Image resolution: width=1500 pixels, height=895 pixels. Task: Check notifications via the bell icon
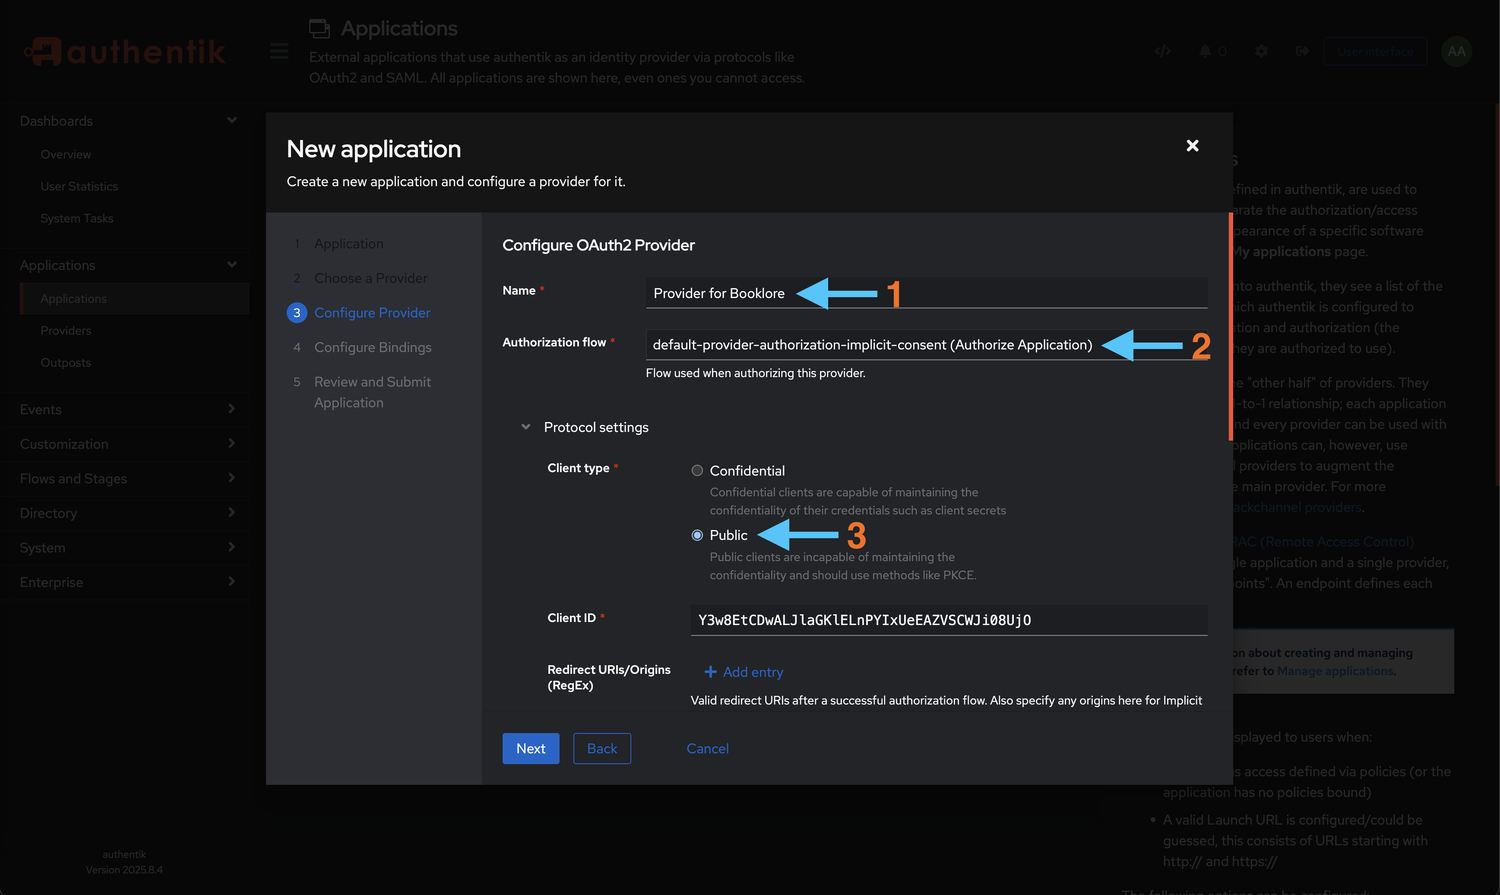pyautogui.click(x=1205, y=50)
